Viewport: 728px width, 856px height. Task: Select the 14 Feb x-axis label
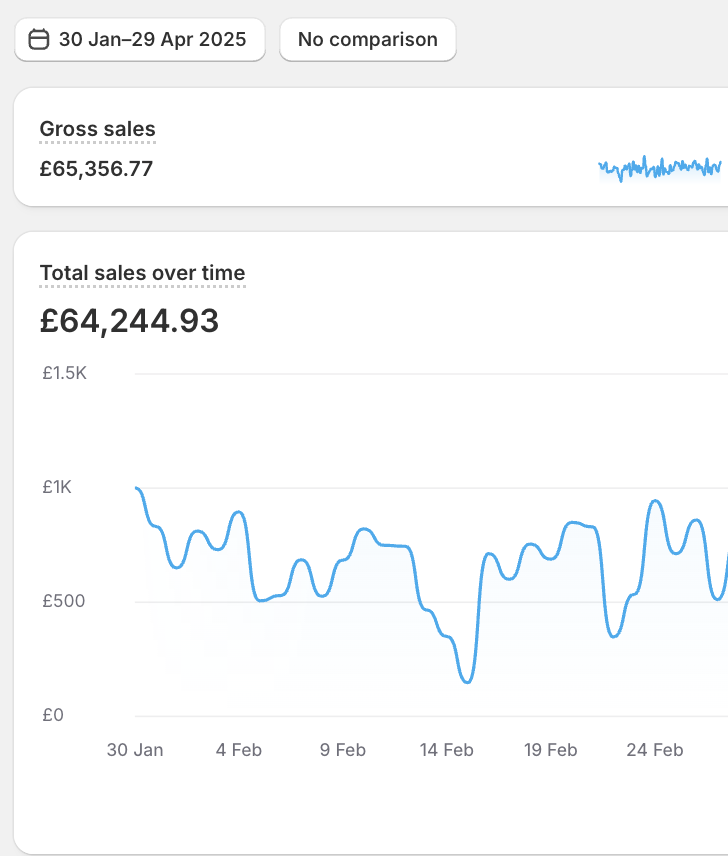pyautogui.click(x=447, y=750)
